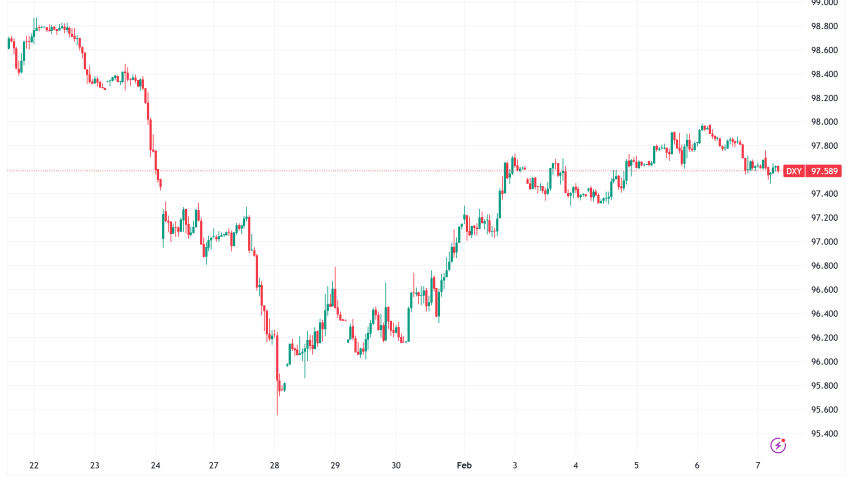
Task: Select the Feb label on the date axis
Action: (x=462, y=466)
